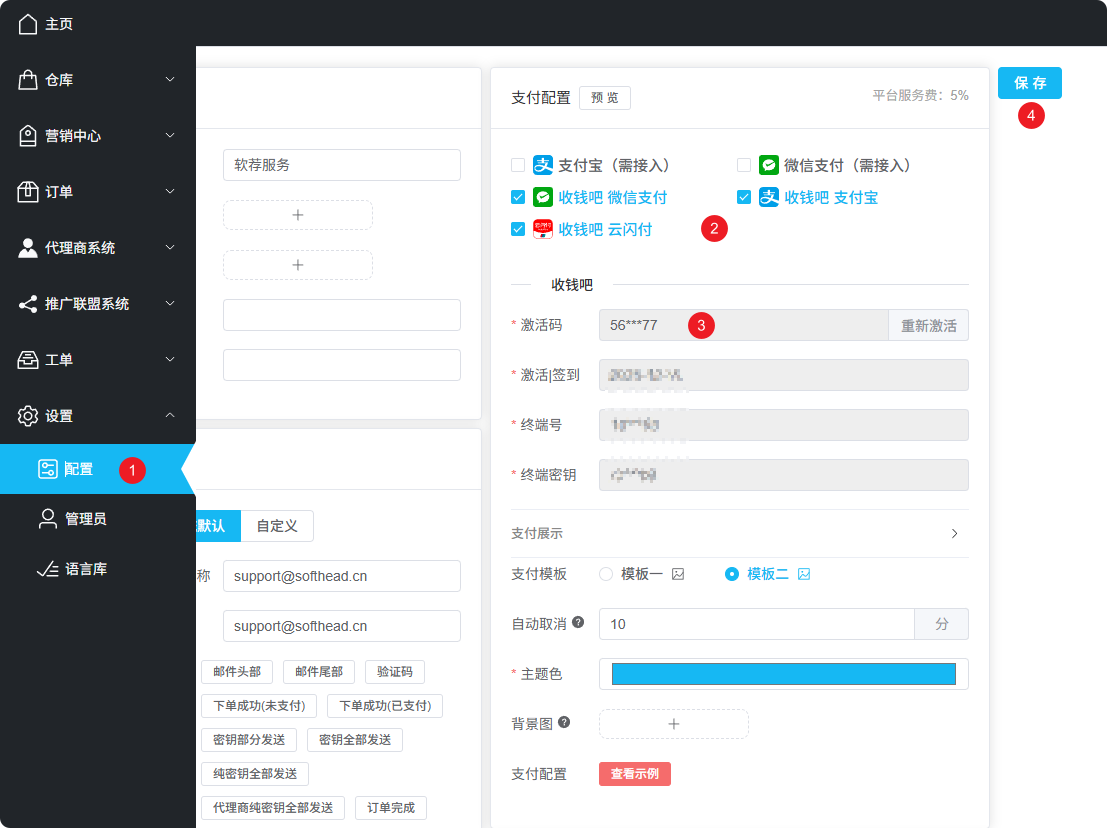Viewport: 1107px width, 828px height.
Task: Select the 模板一 radio button
Action: 606,574
